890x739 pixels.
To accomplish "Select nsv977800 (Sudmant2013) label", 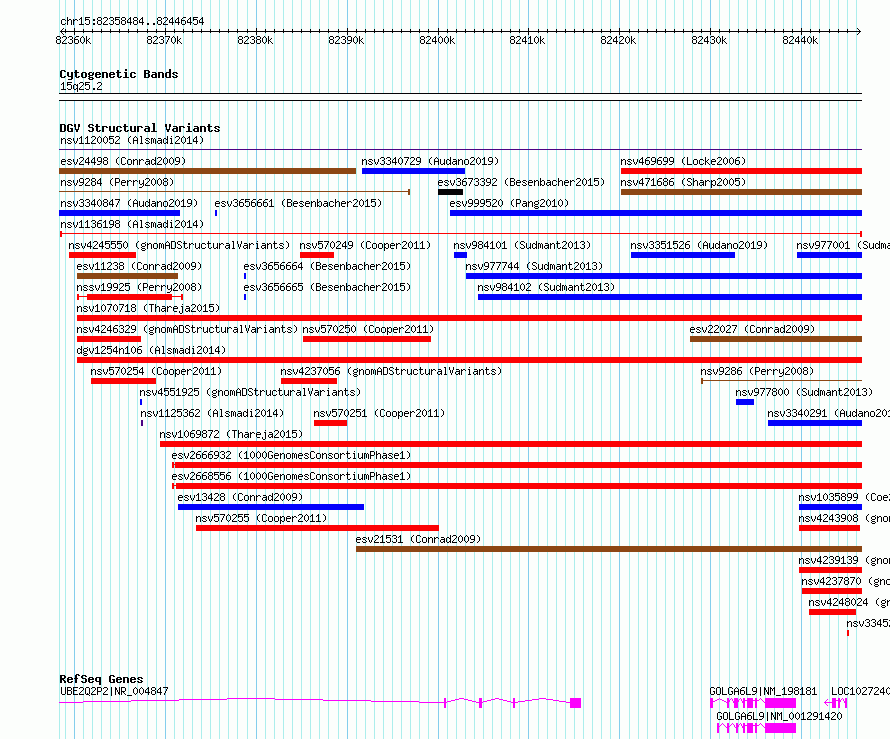I will [x=804, y=392].
